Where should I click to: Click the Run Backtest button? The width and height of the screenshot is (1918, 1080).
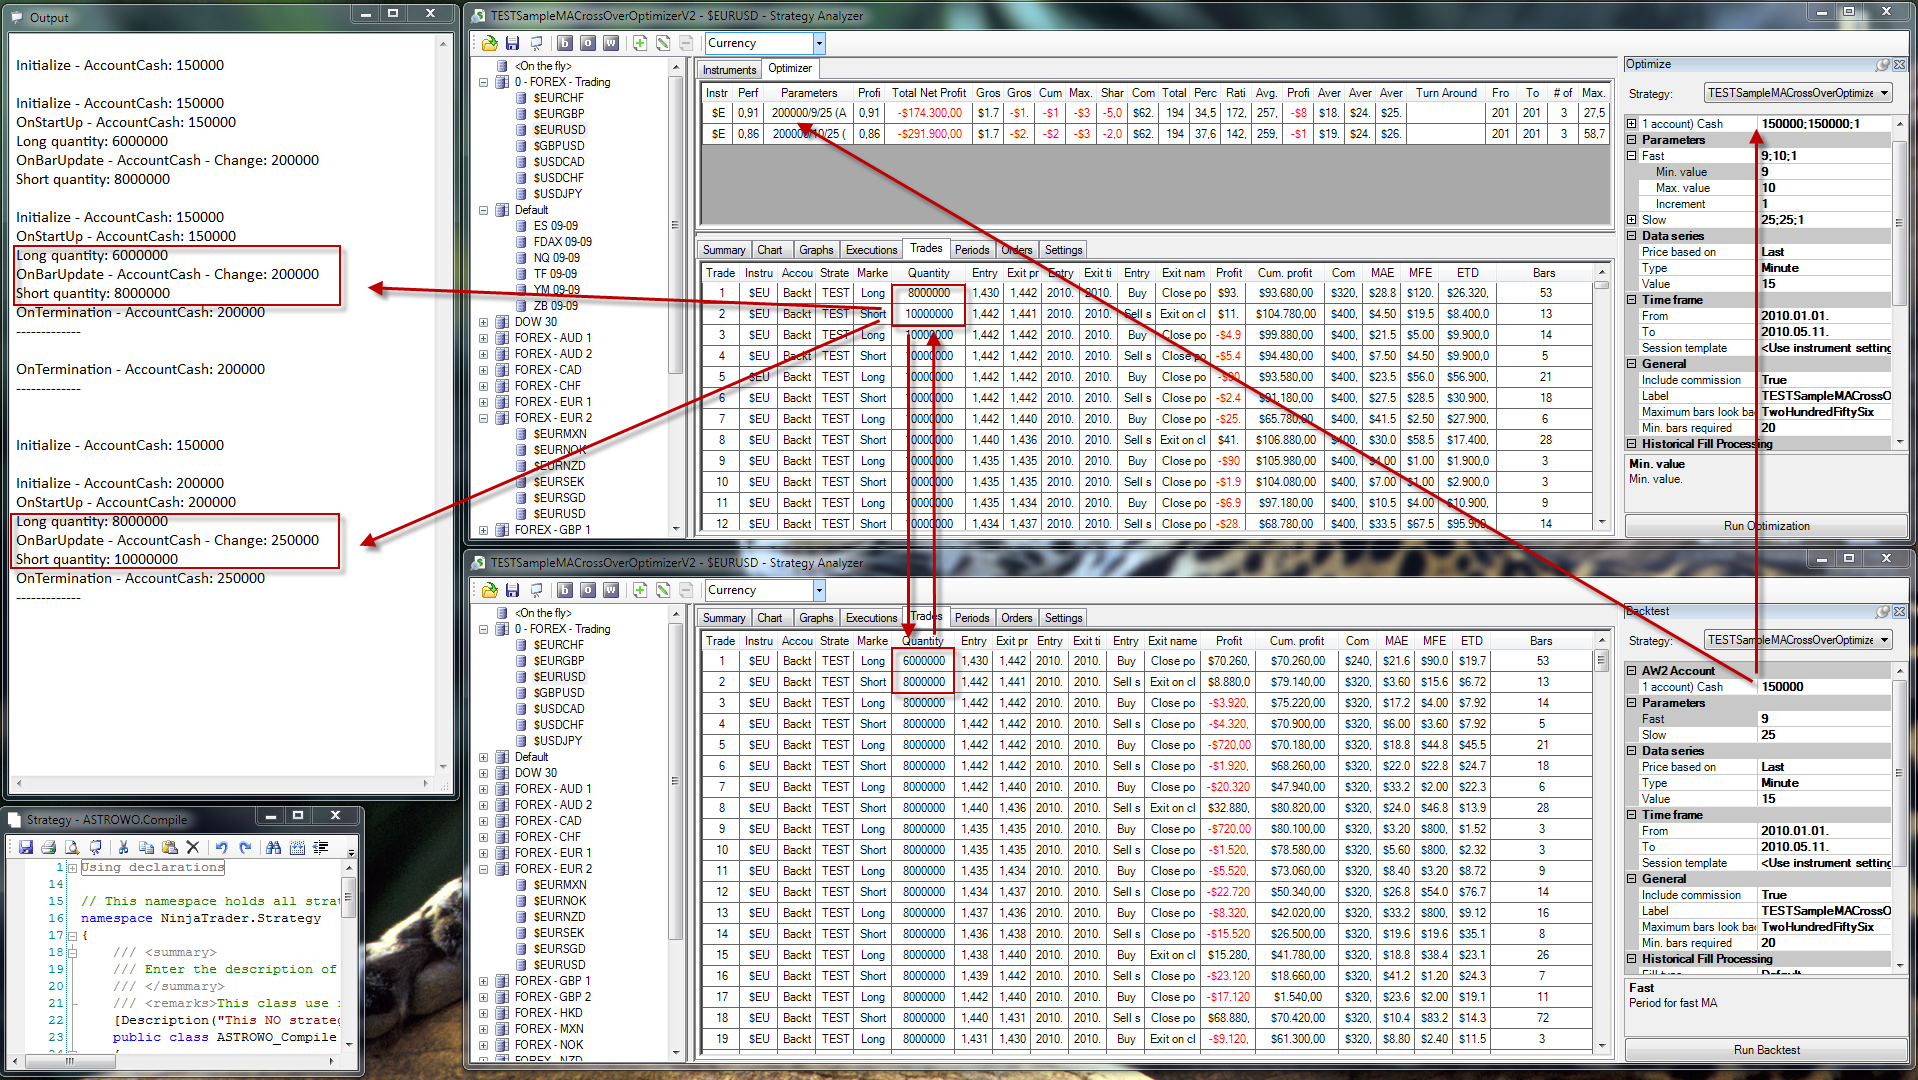pyautogui.click(x=1766, y=1050)
